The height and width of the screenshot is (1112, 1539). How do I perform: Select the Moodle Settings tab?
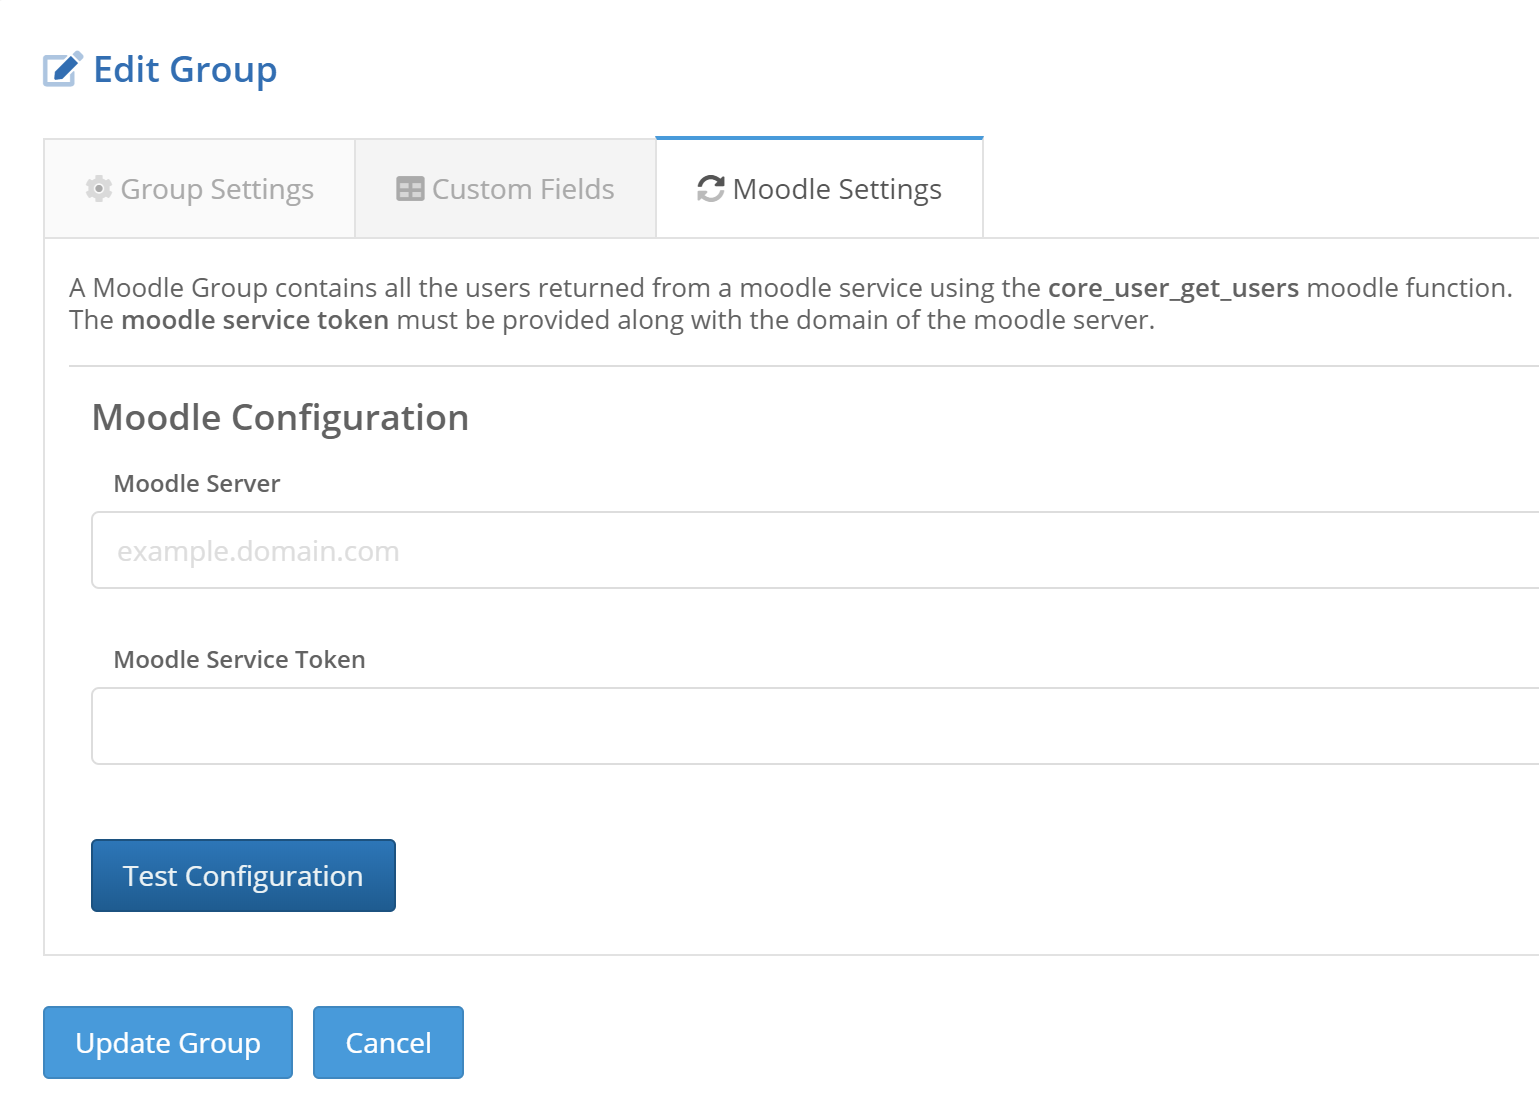tap(819, 189)
